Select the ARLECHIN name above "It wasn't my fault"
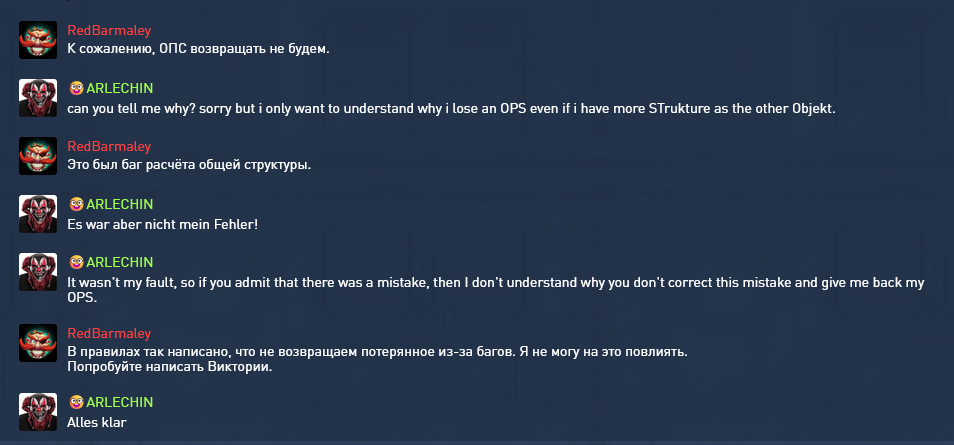This screenshot has width=954, height=445. (x=119, y=263)
